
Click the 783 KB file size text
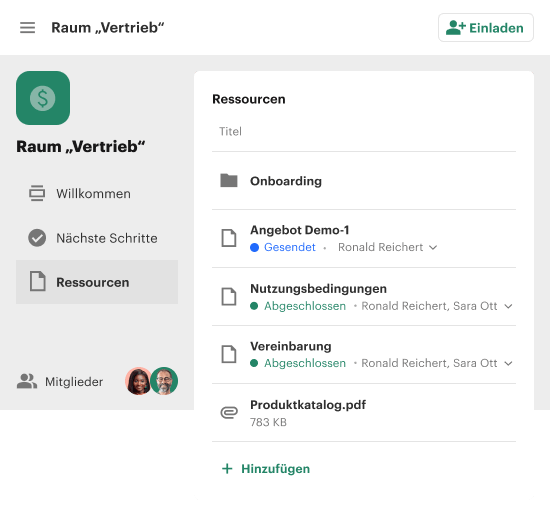(268, 423)
